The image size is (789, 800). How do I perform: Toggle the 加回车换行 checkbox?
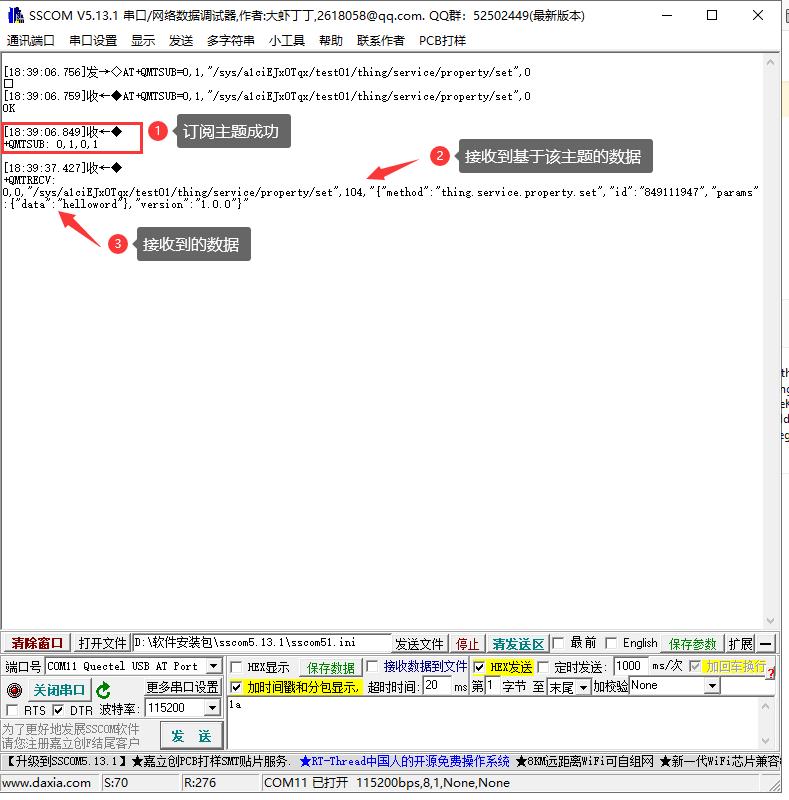695,666
